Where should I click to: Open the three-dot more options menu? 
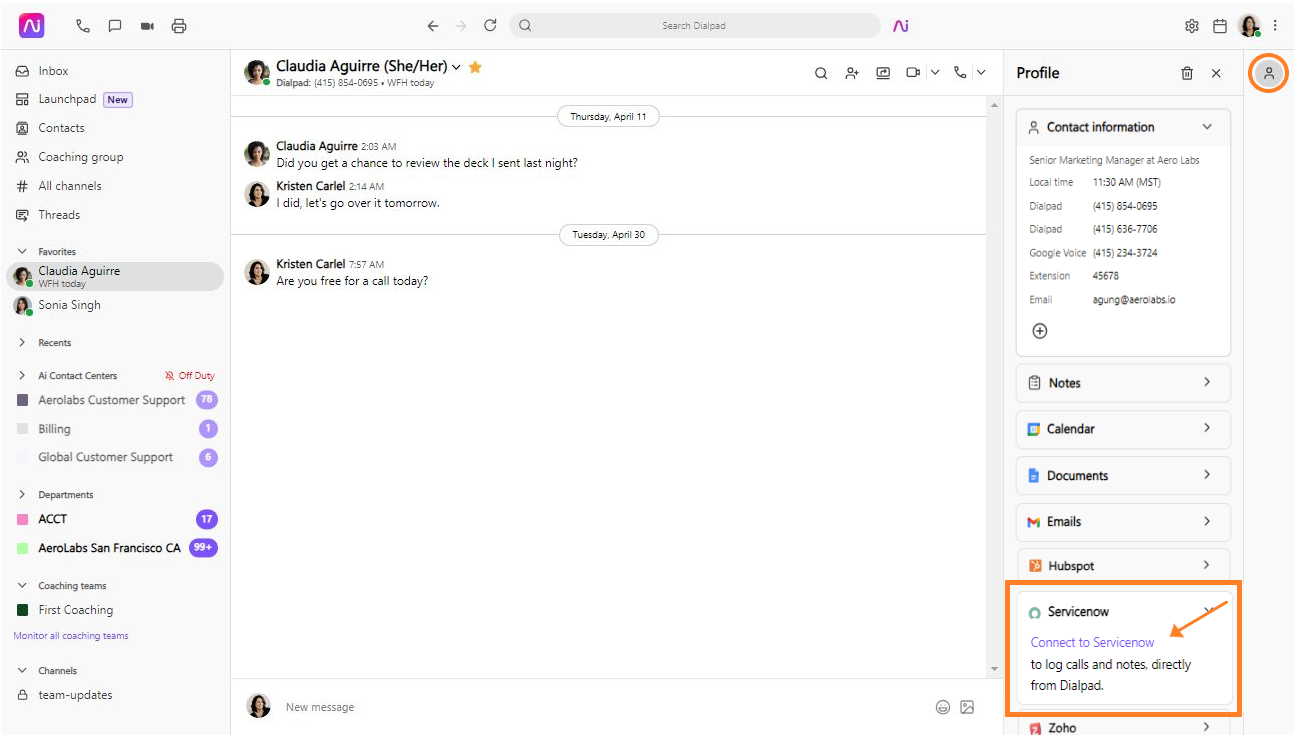1275,26
